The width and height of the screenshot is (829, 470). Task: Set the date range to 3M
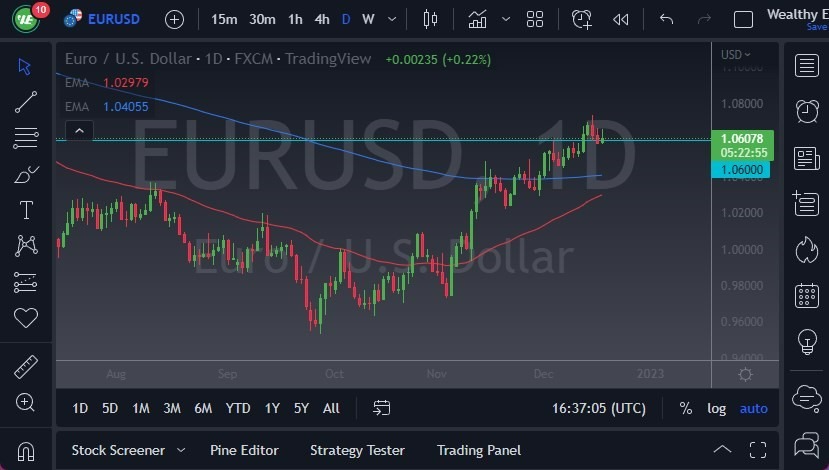click(x=172, y=408)
